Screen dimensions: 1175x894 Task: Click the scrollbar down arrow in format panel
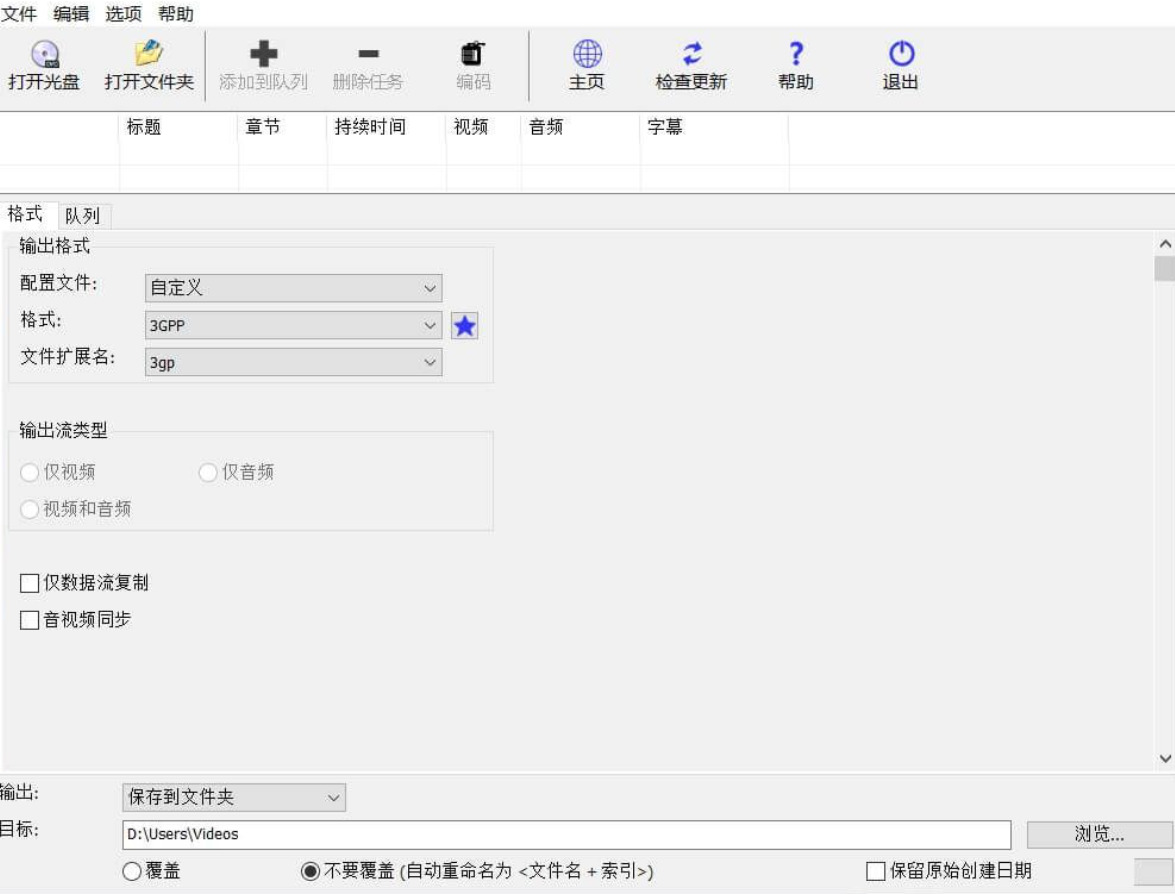tap(1165, 758)
